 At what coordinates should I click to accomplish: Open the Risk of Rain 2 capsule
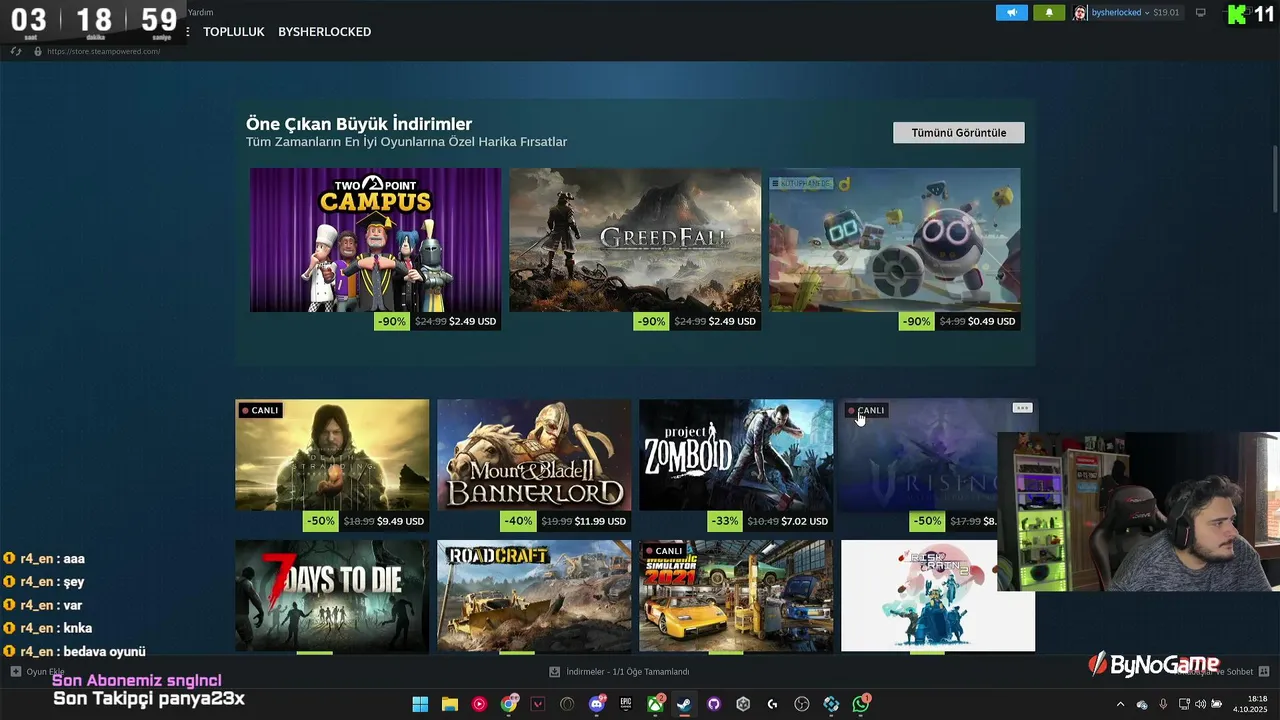(x=938, y=597)
